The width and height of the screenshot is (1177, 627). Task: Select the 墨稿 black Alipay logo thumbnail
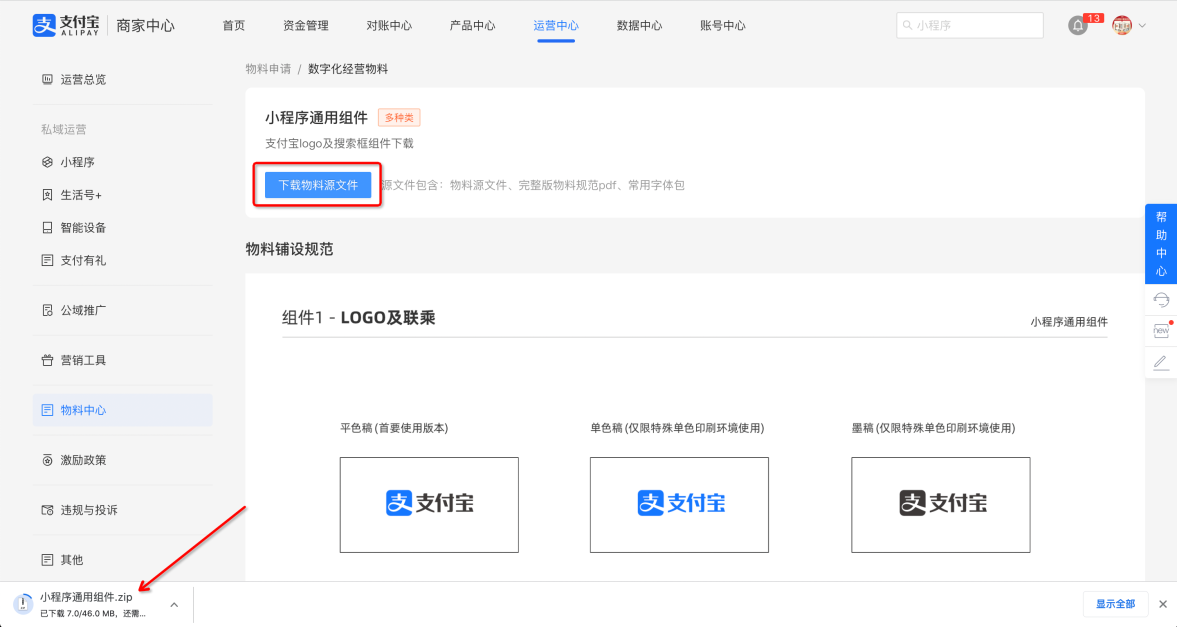coord(941,505)
